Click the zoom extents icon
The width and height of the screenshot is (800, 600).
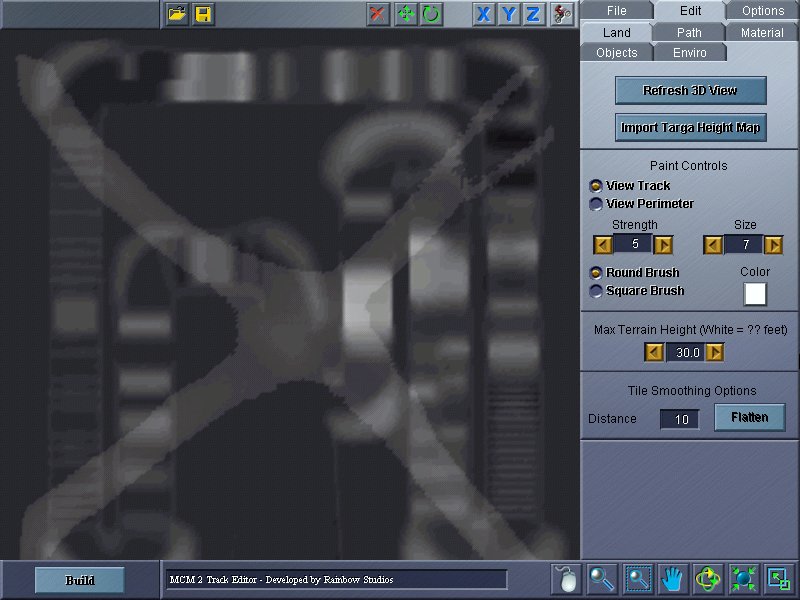[743, 579]
